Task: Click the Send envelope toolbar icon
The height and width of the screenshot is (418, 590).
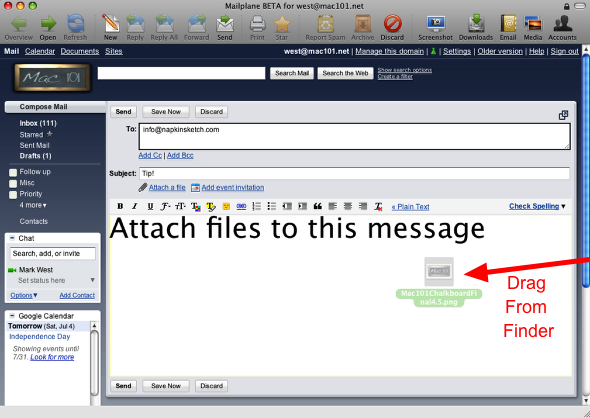Action: (225, 24)
